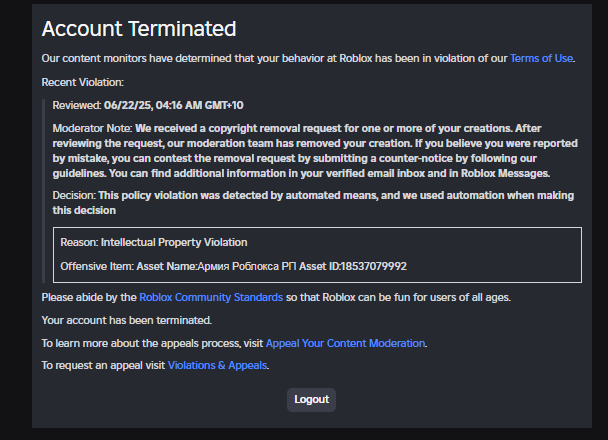Open Violations & Appeals link

pyautogui.click(x=217, y=366)
